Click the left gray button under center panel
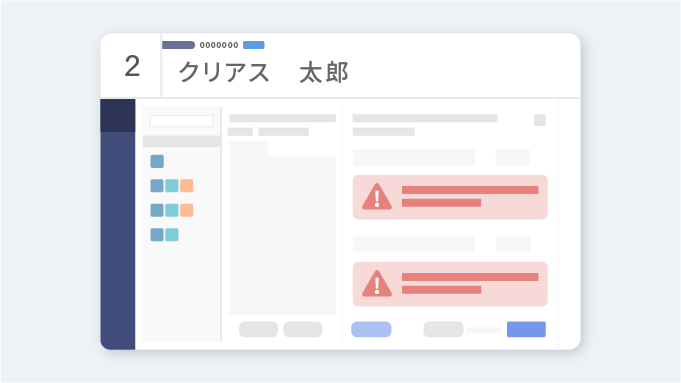Image resolution: width=681 pixels, height=383 pixels. [x=258, y=329]
